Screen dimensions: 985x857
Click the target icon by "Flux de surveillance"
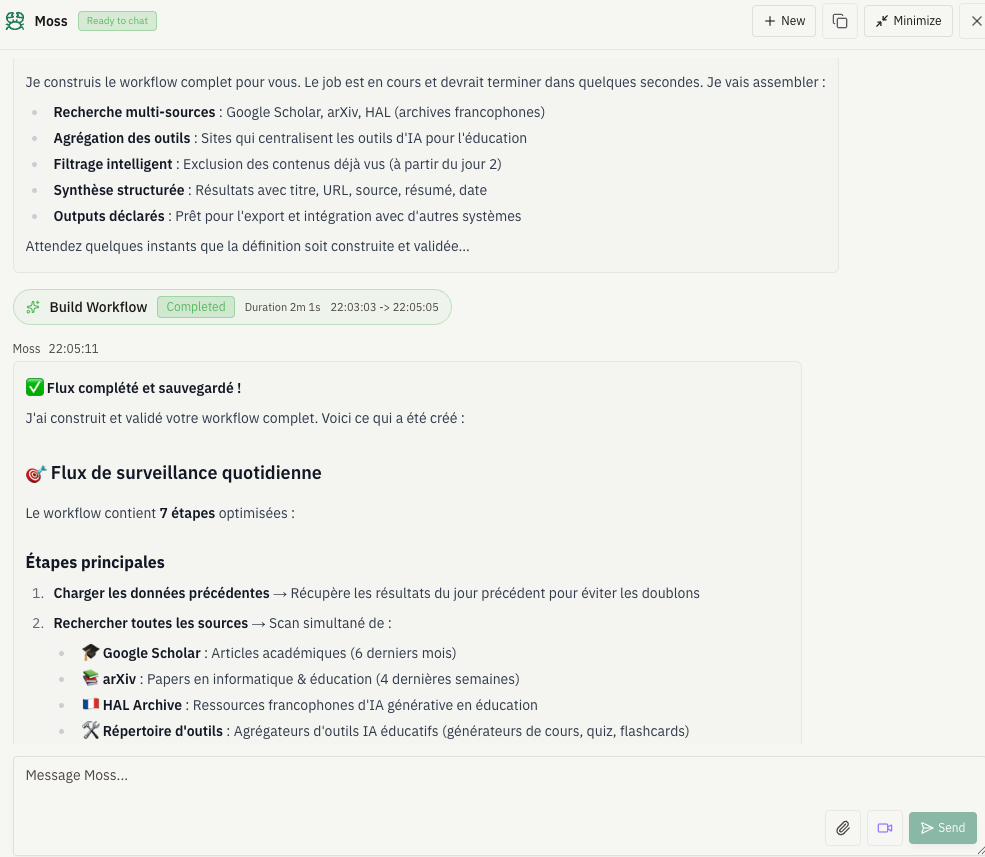point(36,473)
